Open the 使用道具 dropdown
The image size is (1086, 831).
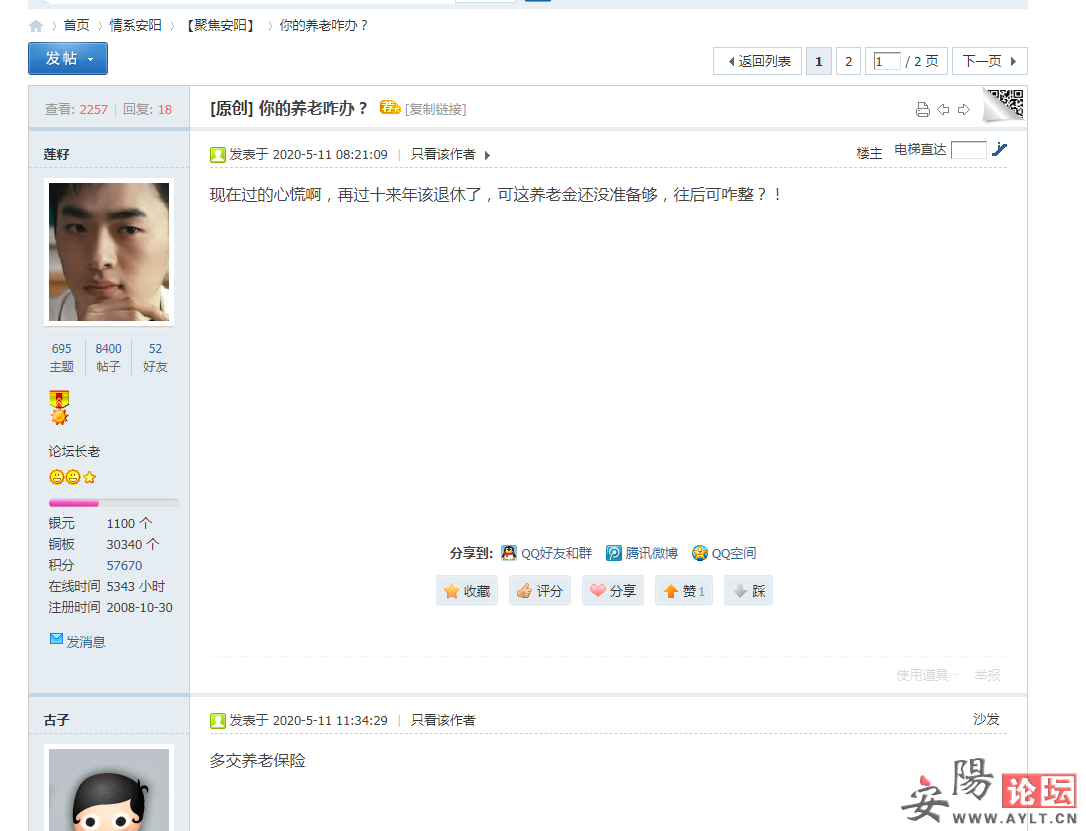pyautogui.click(x=927, y=675)
